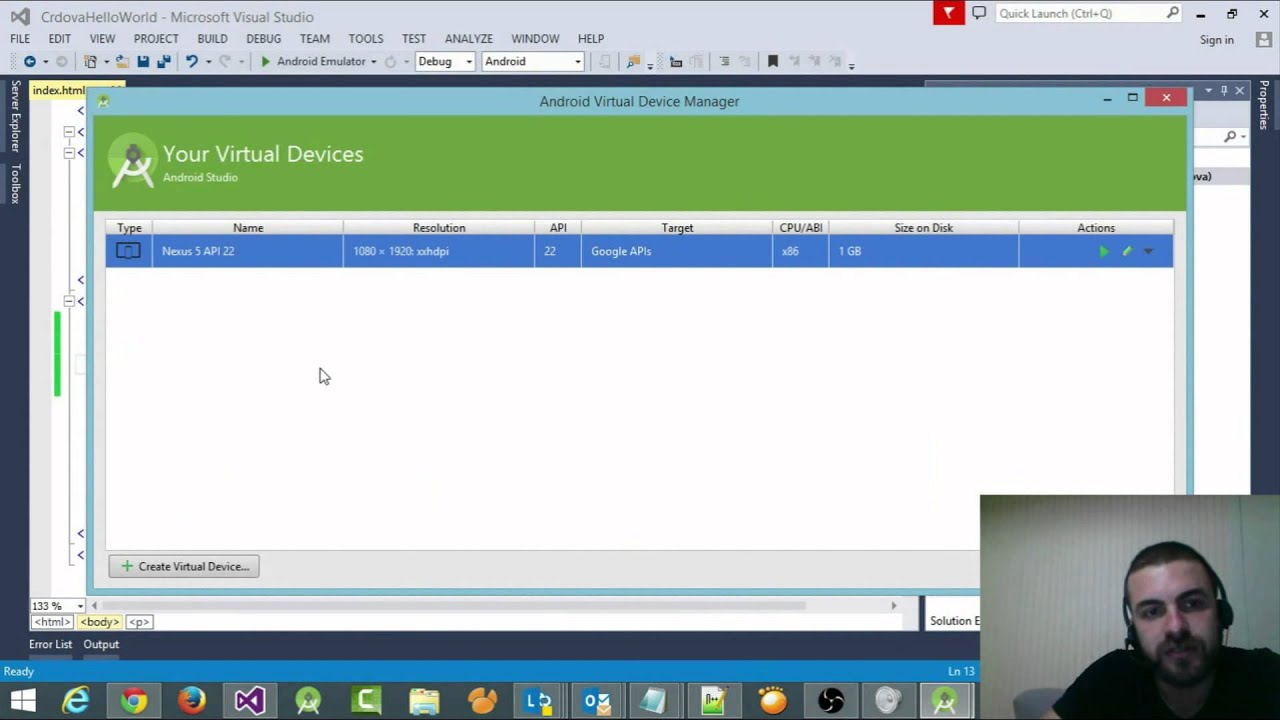Open the TOOLS menu
The image size is (1280, 720).
point(366,39)
